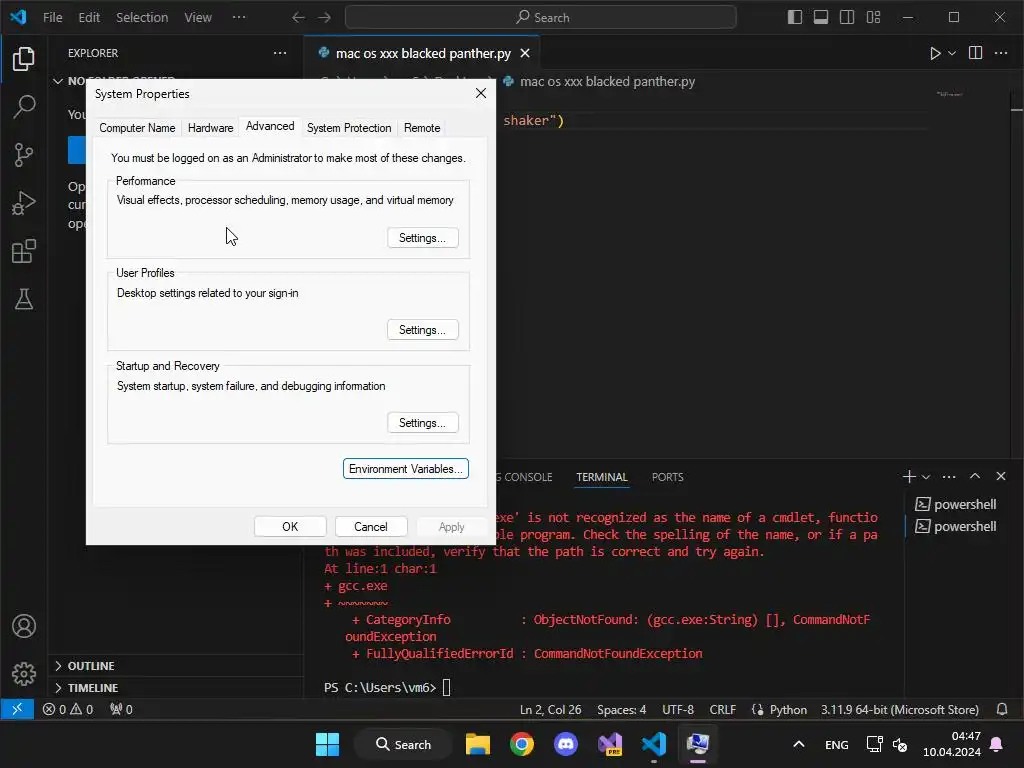Click the Ln 2, Col 26 status entry
The width and height of the screenshot is (1024, 768).
(x=551, y=709)
